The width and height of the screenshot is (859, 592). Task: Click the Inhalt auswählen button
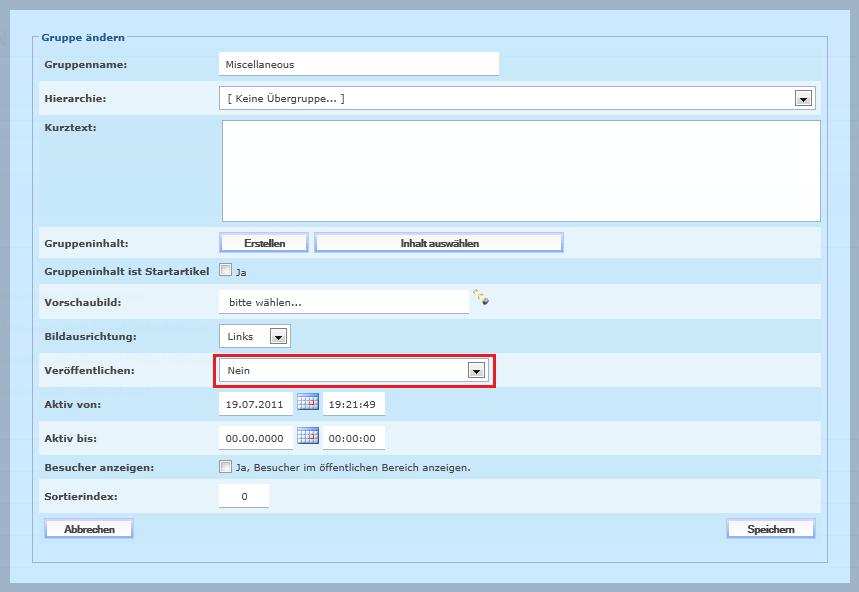tap(439, 243)
